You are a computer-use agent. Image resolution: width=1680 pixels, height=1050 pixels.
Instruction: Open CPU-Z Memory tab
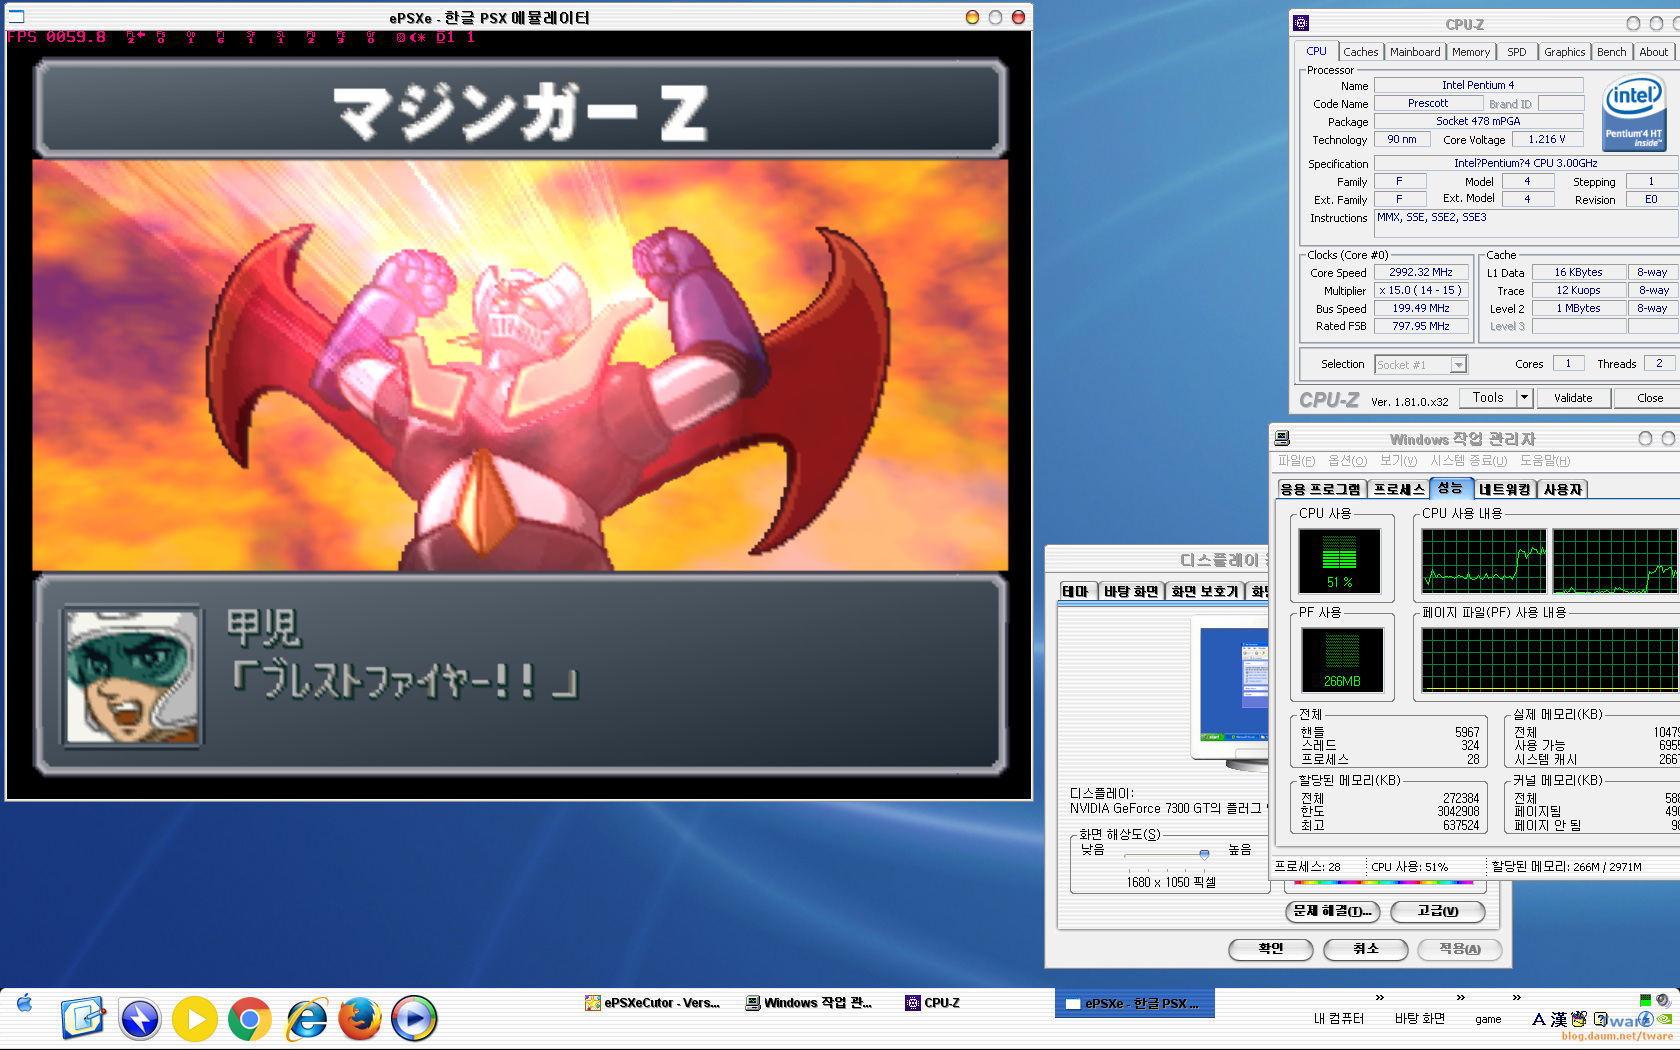(1471, 52)
